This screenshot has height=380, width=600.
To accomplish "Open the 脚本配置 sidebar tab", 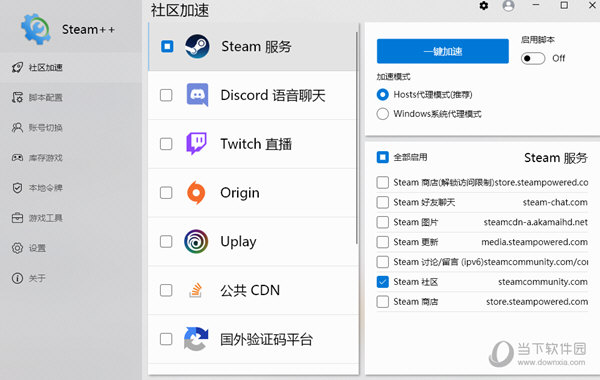I will tap(71, 98).
